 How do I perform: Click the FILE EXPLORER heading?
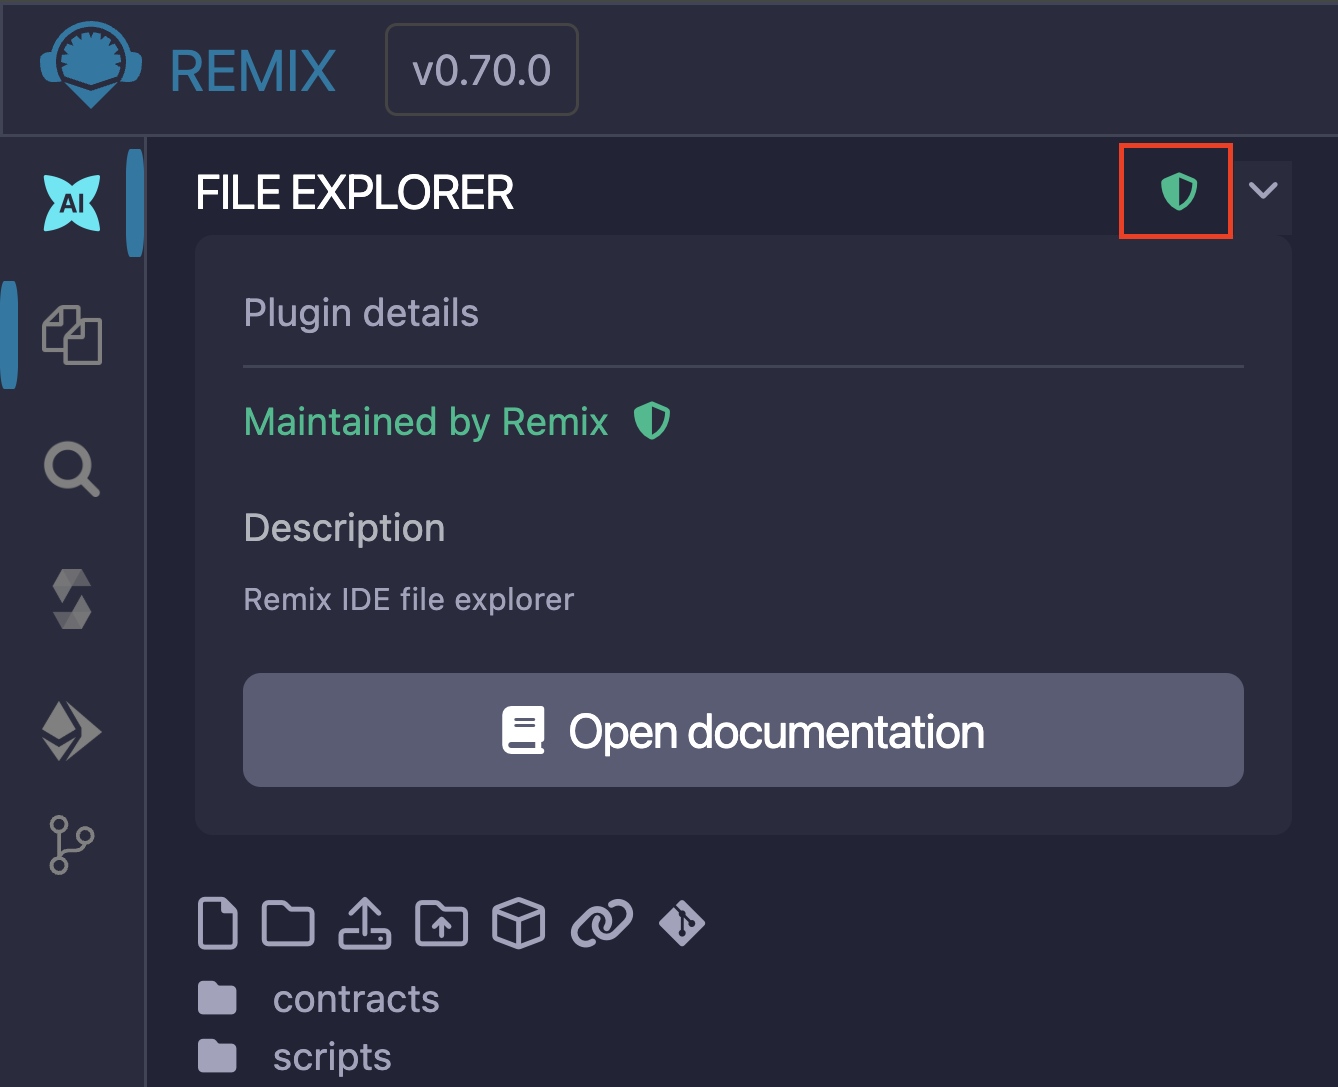point(355,193)
